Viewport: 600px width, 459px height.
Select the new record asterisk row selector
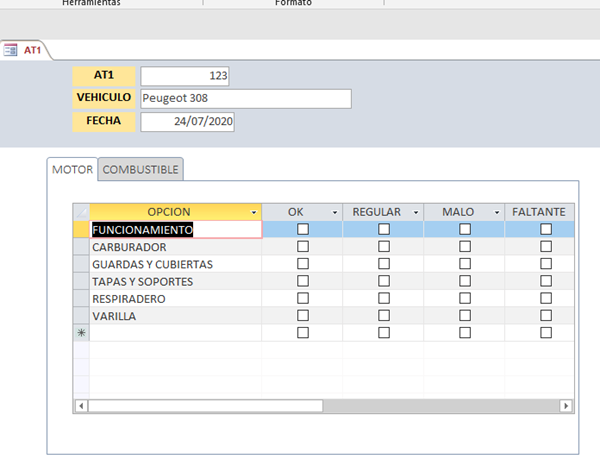point(81,333)
